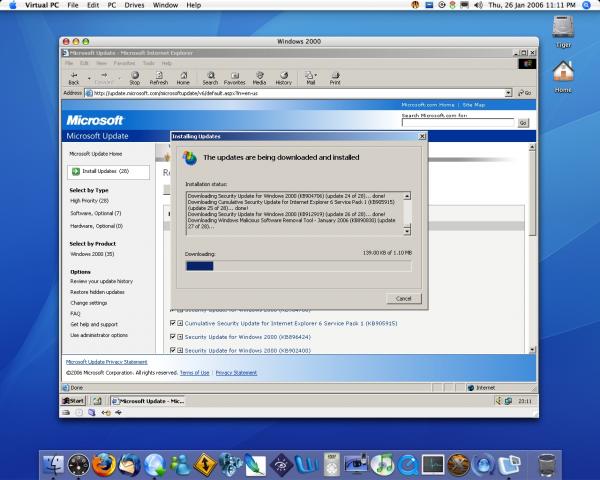600x480 pixels.
Task: Click Microsoft Update taskbar window button
Action: (147, 401)
